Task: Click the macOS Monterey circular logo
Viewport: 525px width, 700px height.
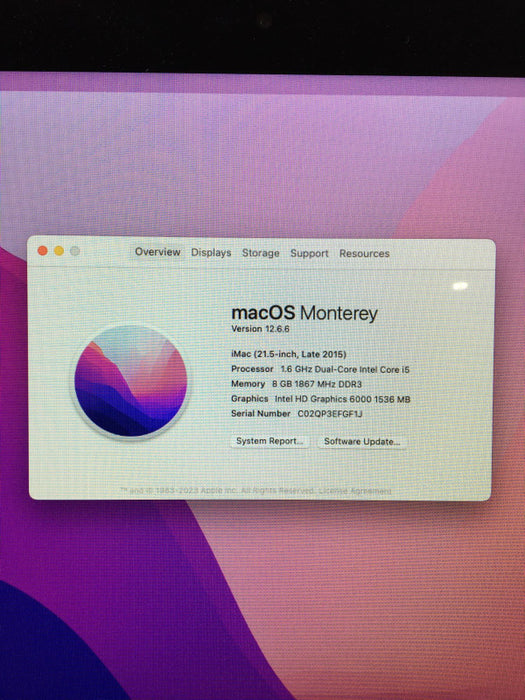Action: 130,381
